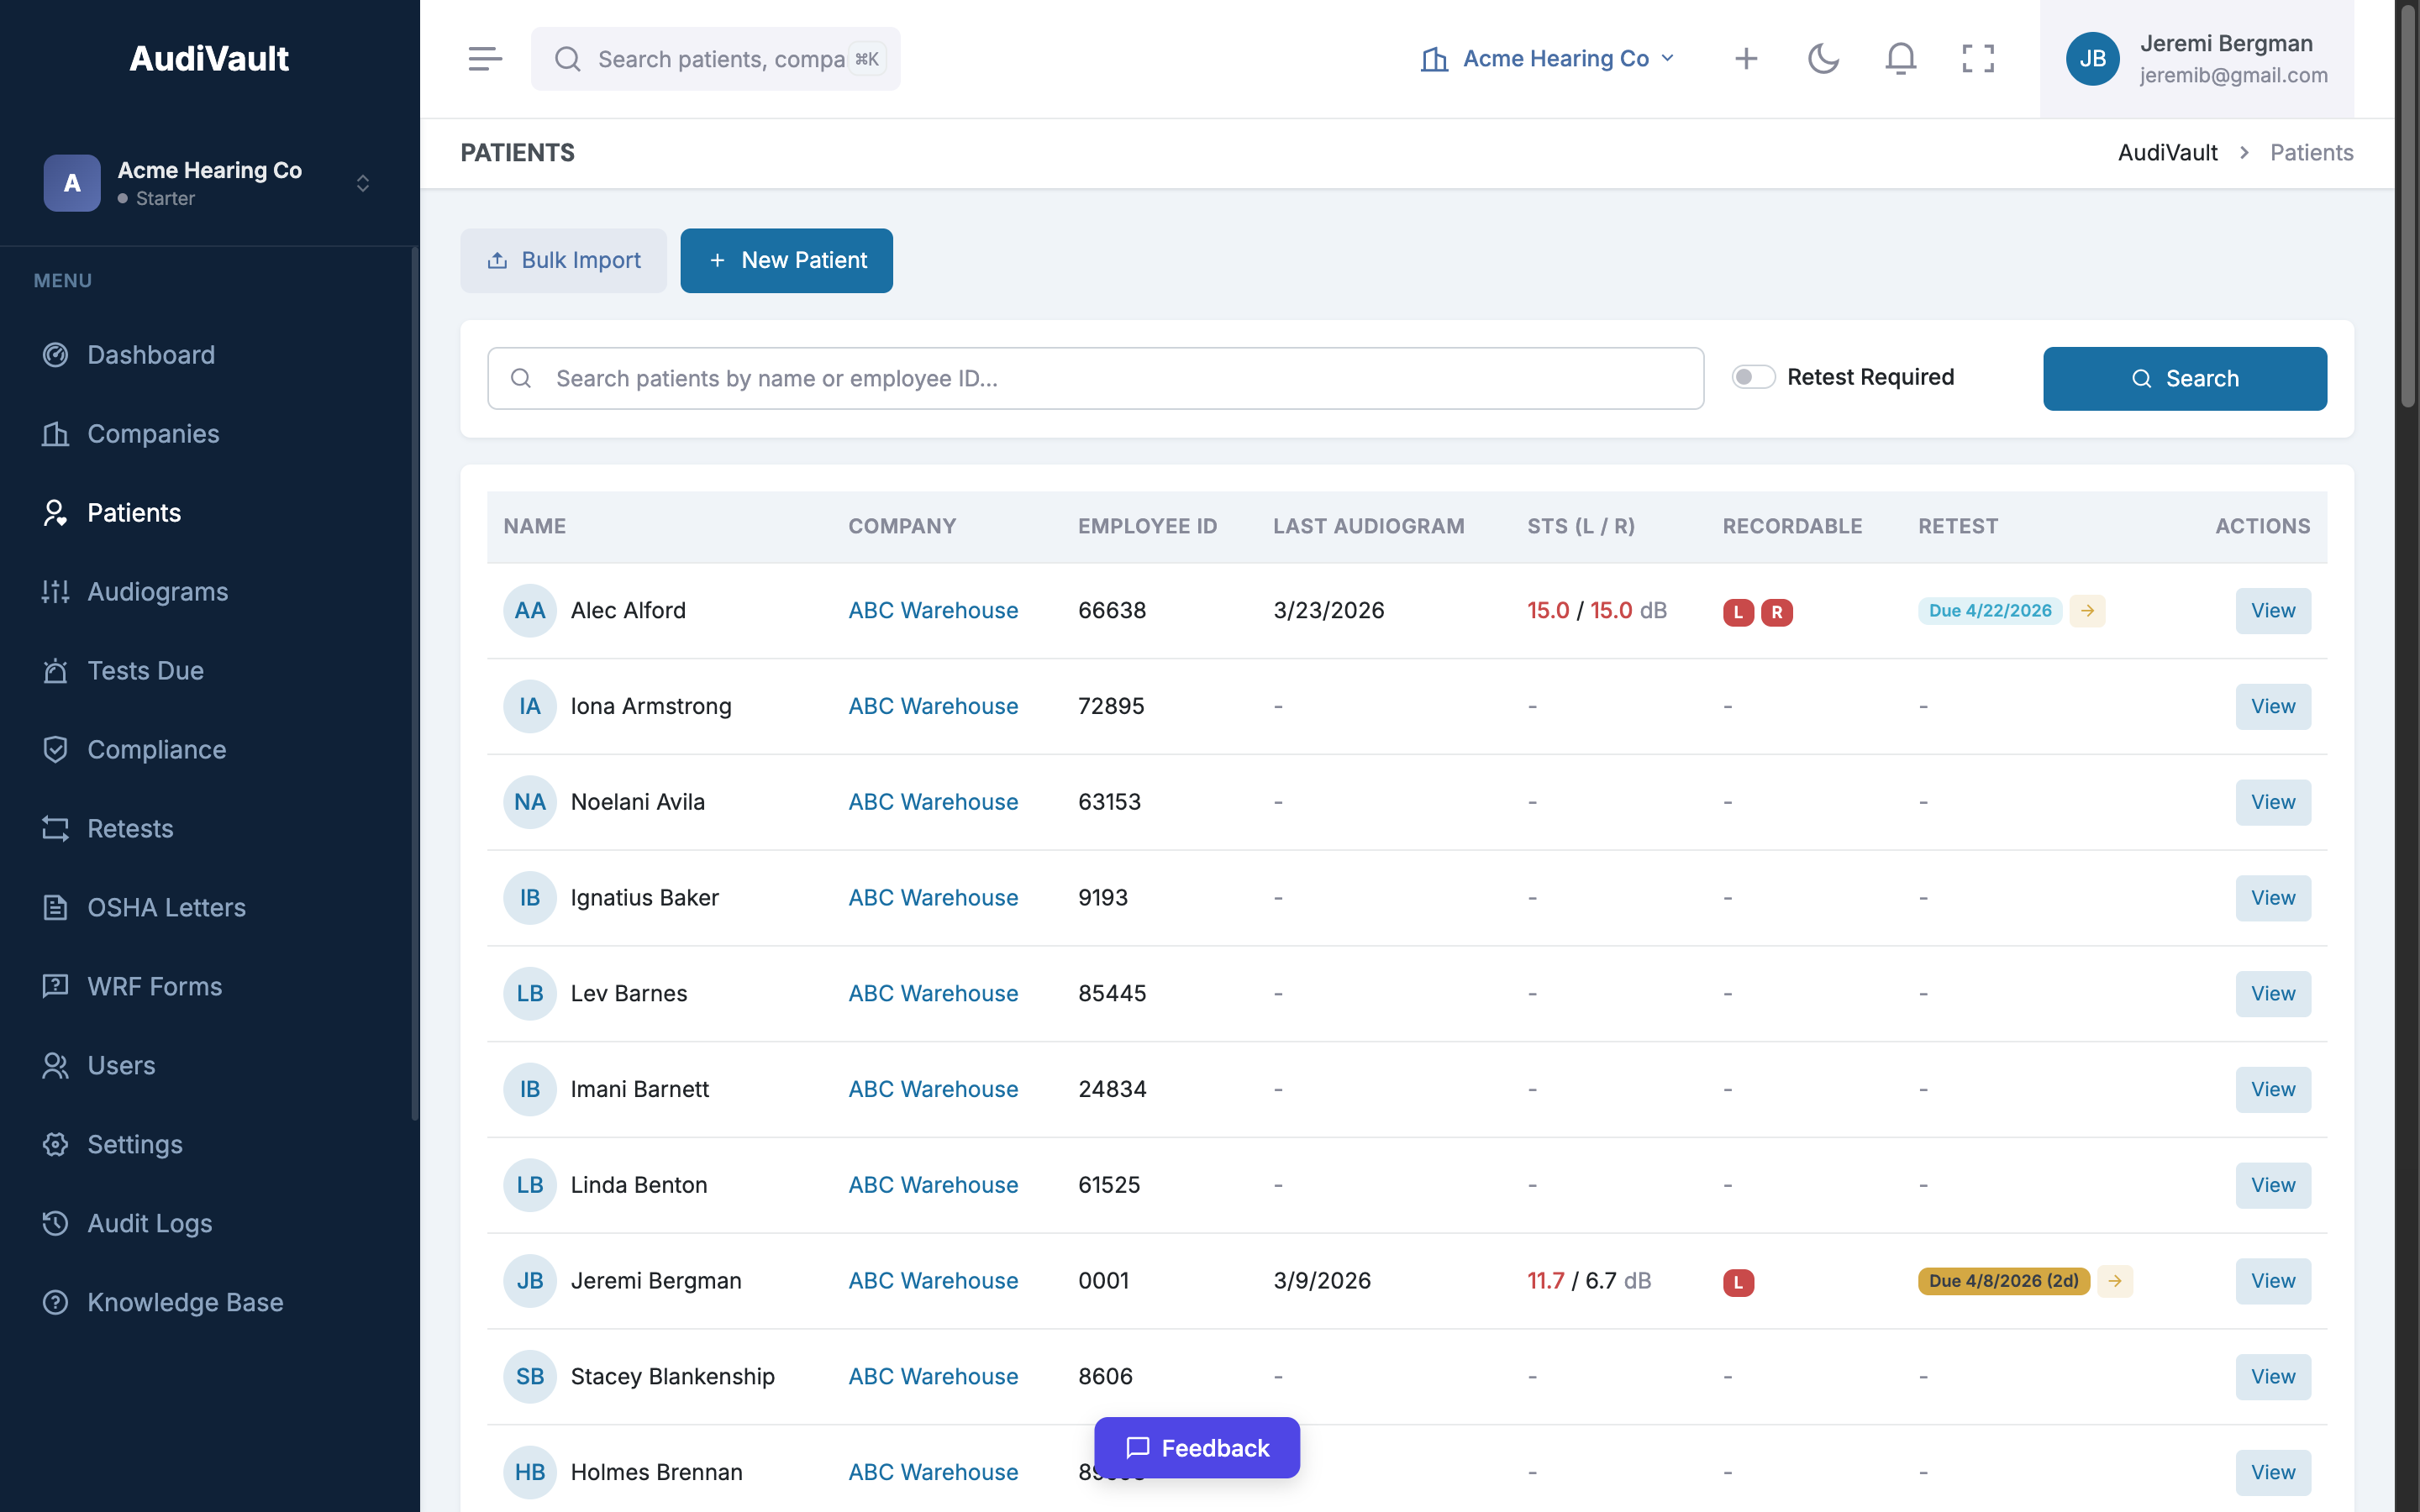The width and height of the screenshot is (2420, 1512).
Task: Go to the Knowledge Base menu entry
Action: [184, 1302]
